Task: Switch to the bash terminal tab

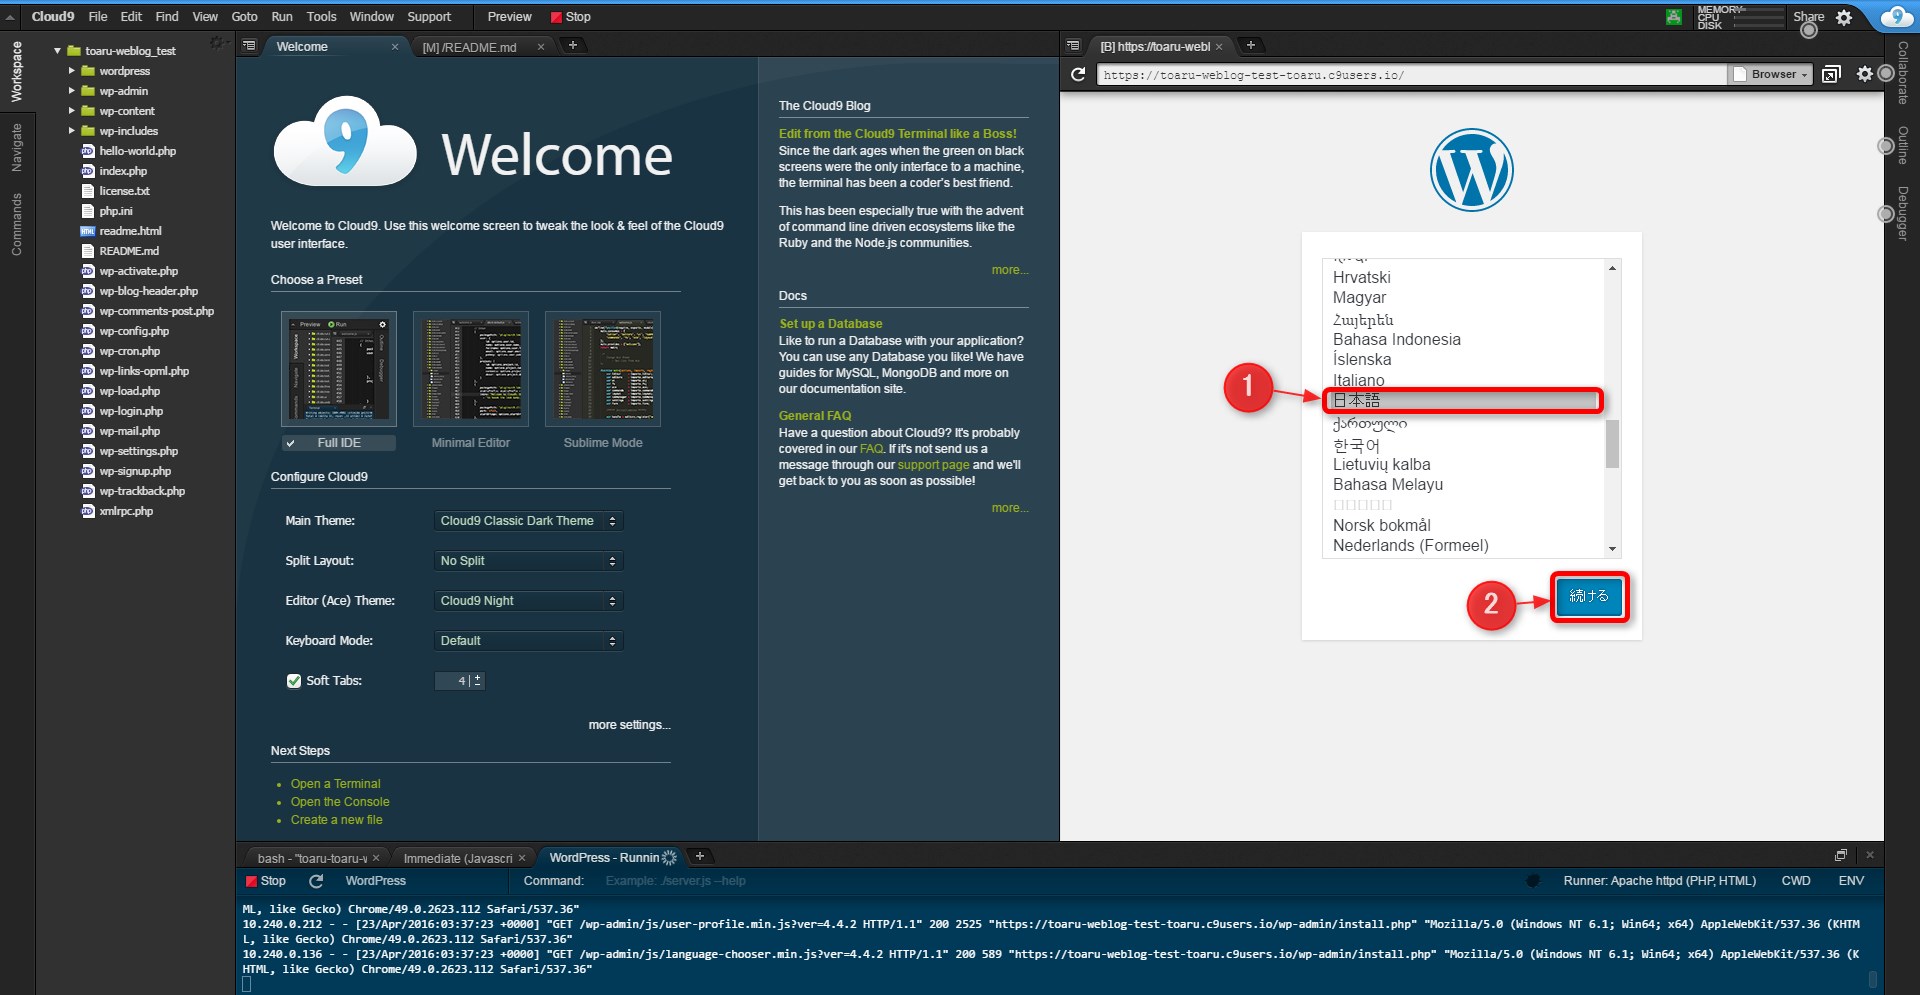Action: point(312,858)
